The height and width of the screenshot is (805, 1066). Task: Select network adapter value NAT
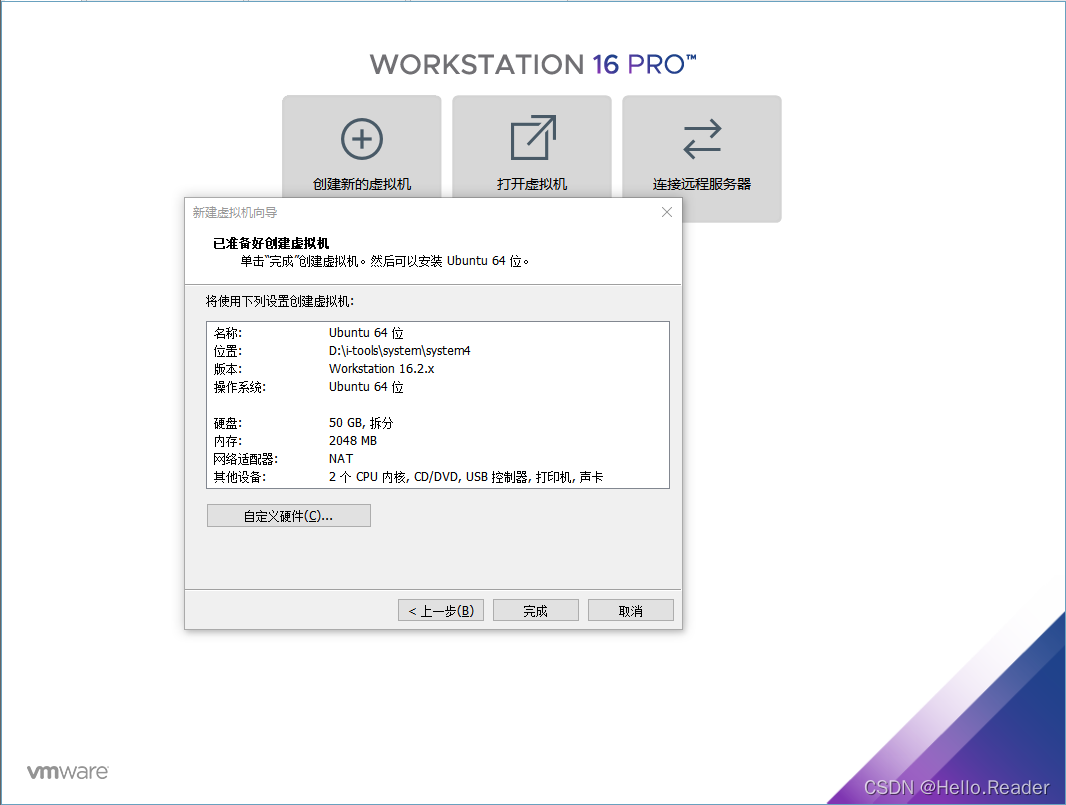tap(341, 459)
